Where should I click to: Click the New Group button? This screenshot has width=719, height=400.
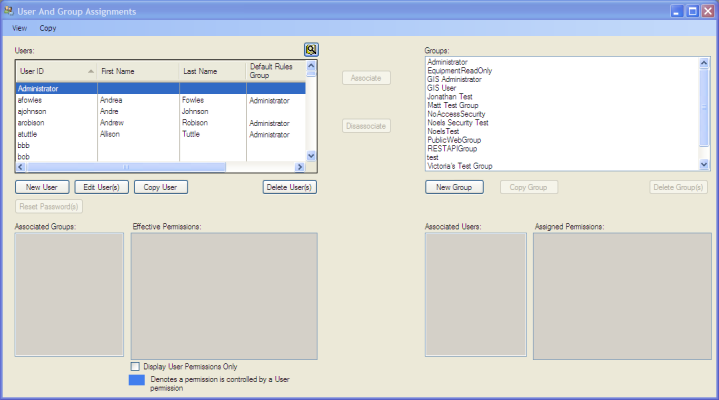(x=454, y=187)
